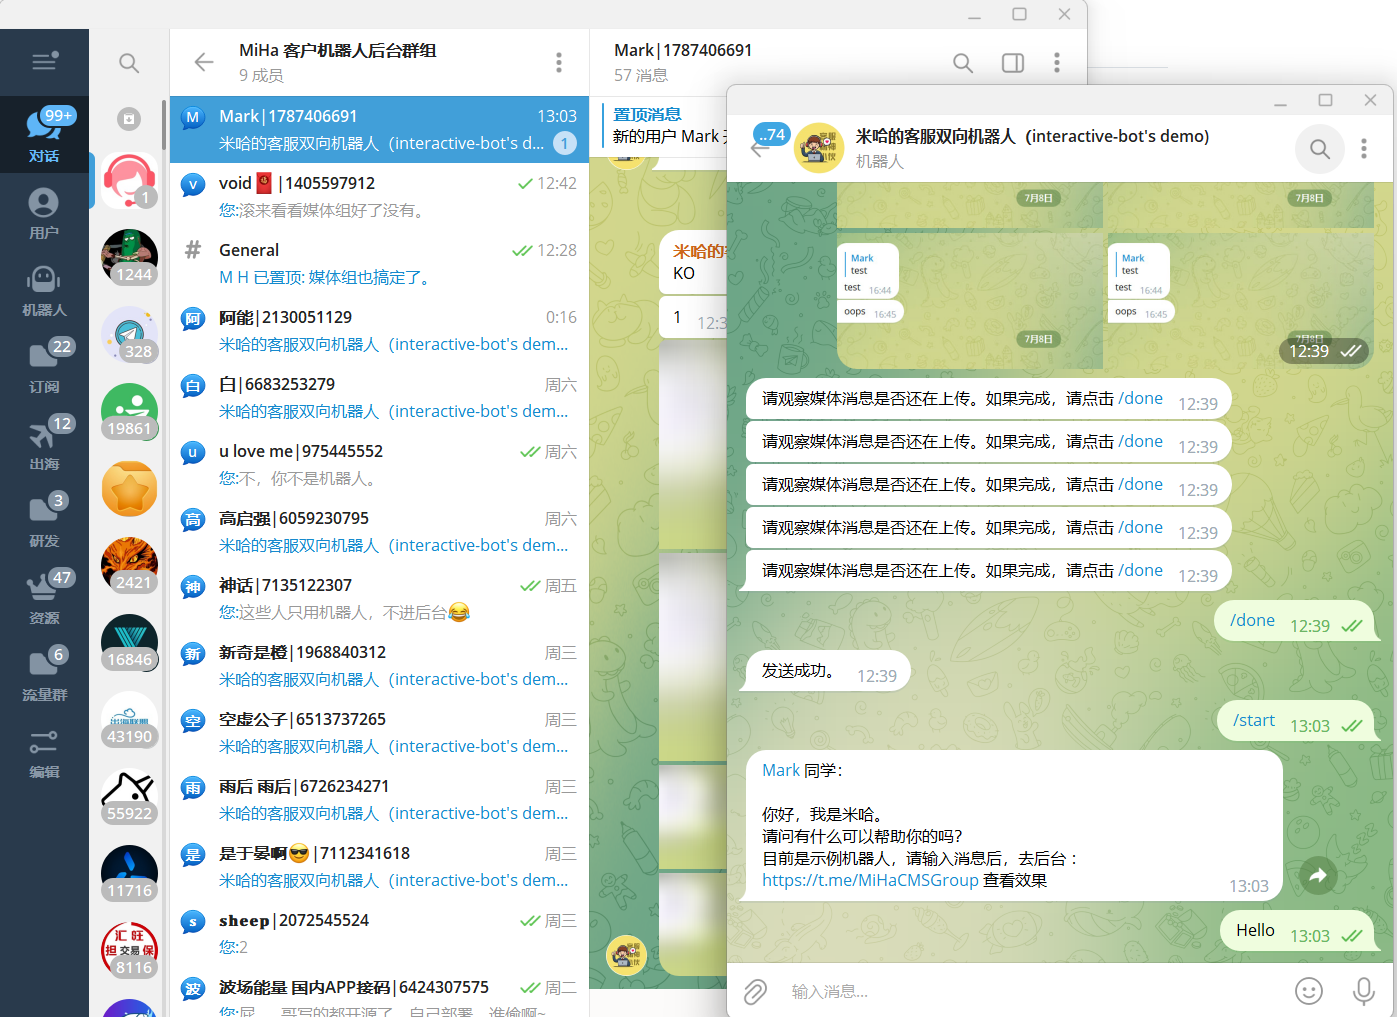This screenshot has width=1397, height=1017.
Task: Click sender avatar at bottom of topic chat
Action: 627,955
